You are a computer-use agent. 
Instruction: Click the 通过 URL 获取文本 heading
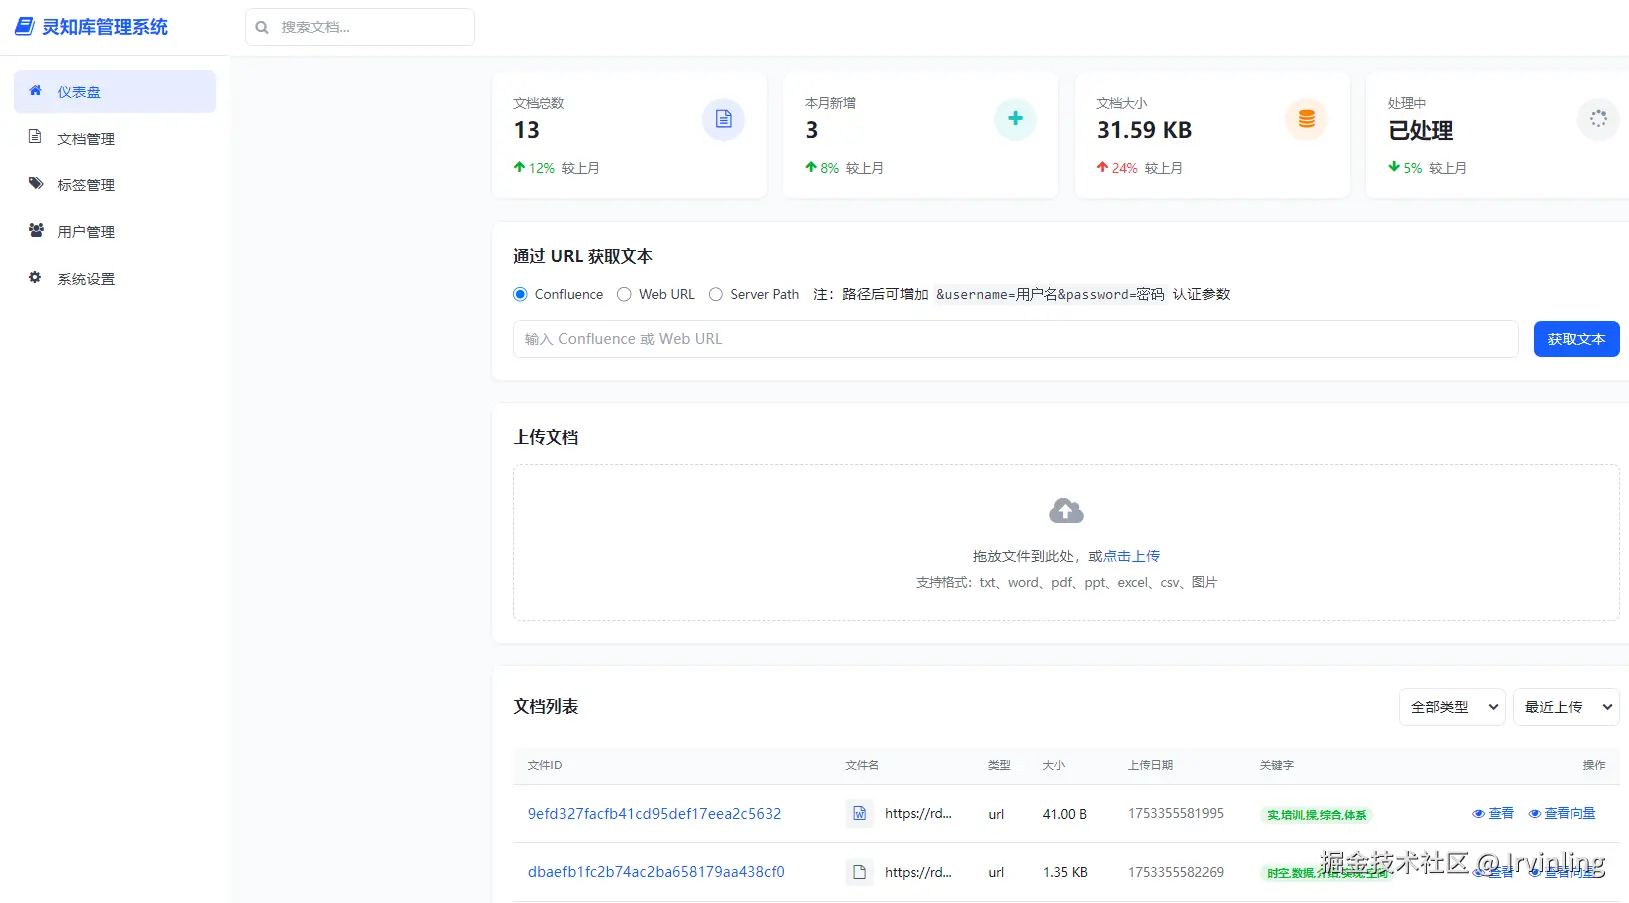[x=583, y=257]
